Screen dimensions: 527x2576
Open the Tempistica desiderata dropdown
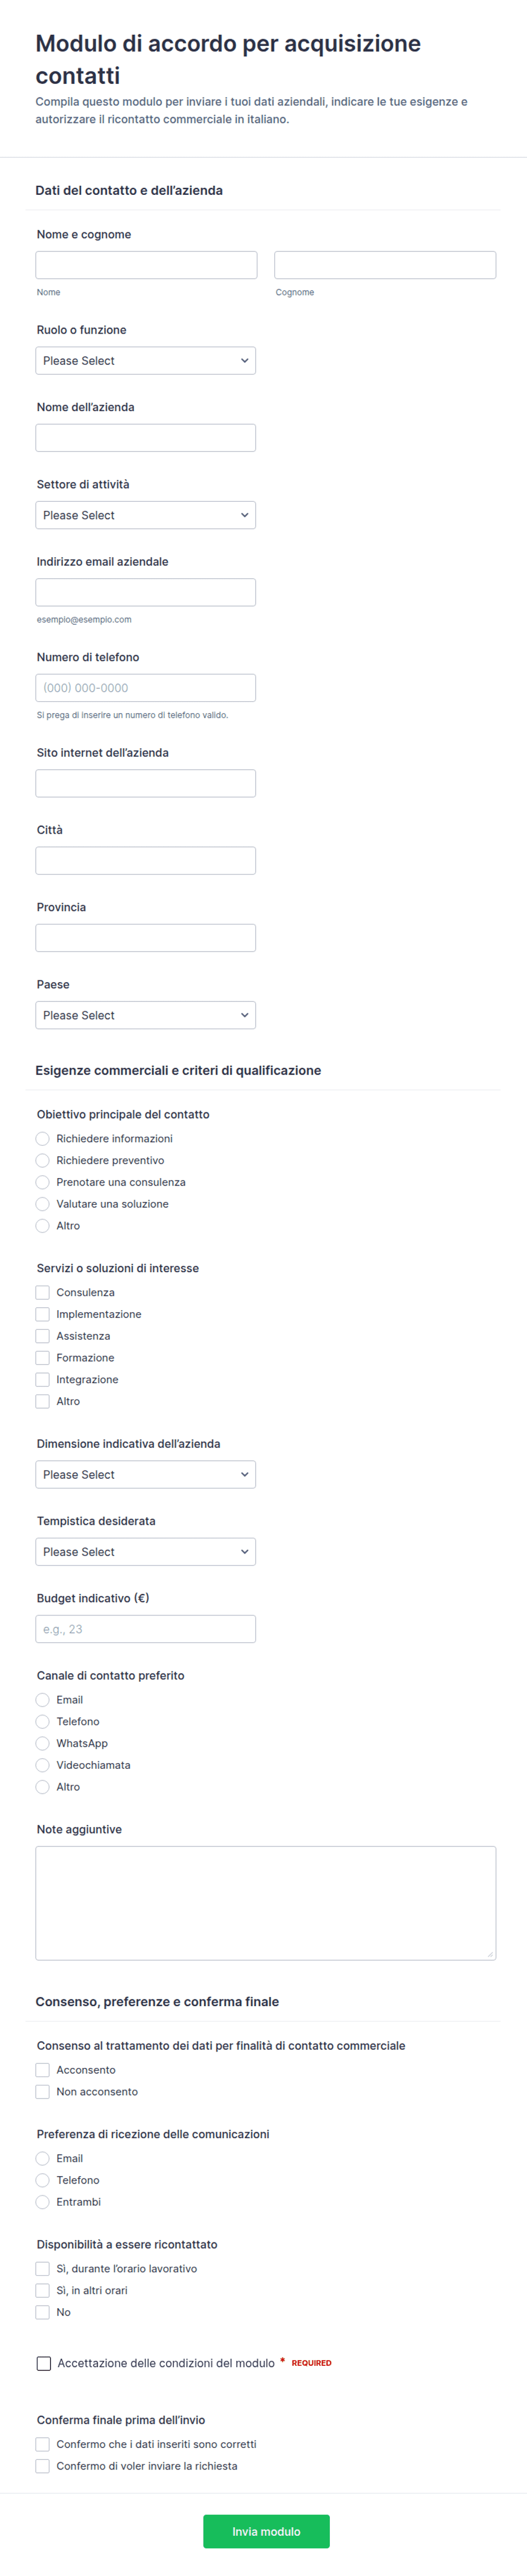coord(145,1551)
